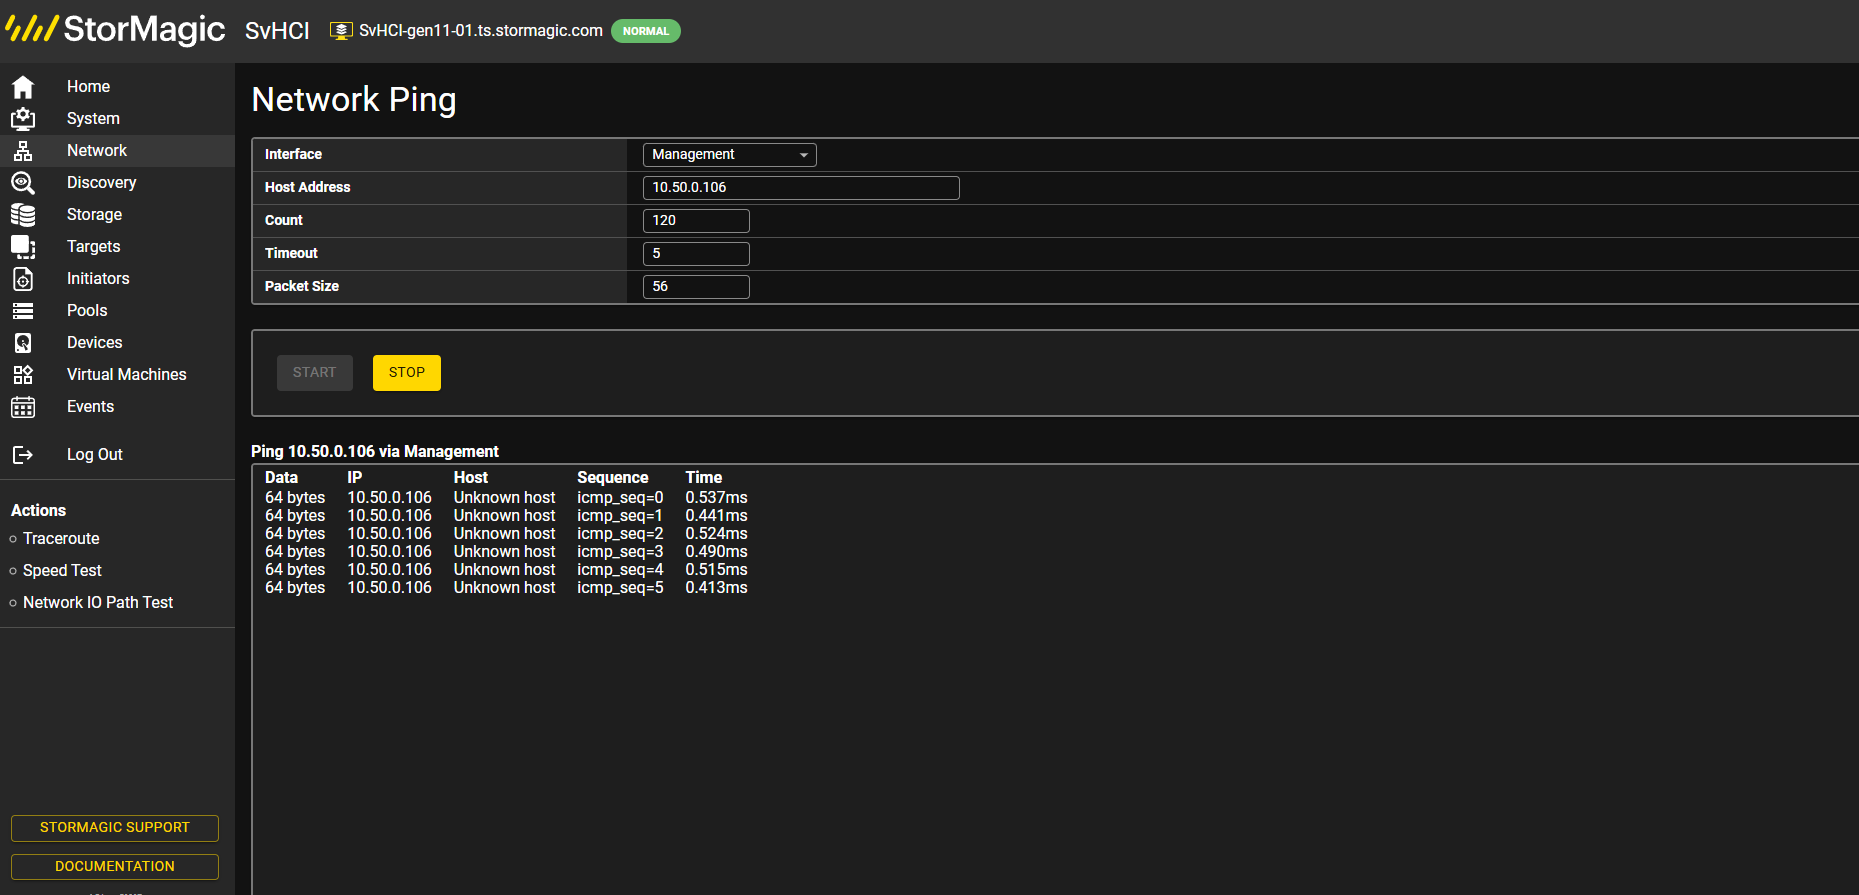Stop the running ping test
The height and width of the screenshot is (895, 1859).
coord(407,373)
